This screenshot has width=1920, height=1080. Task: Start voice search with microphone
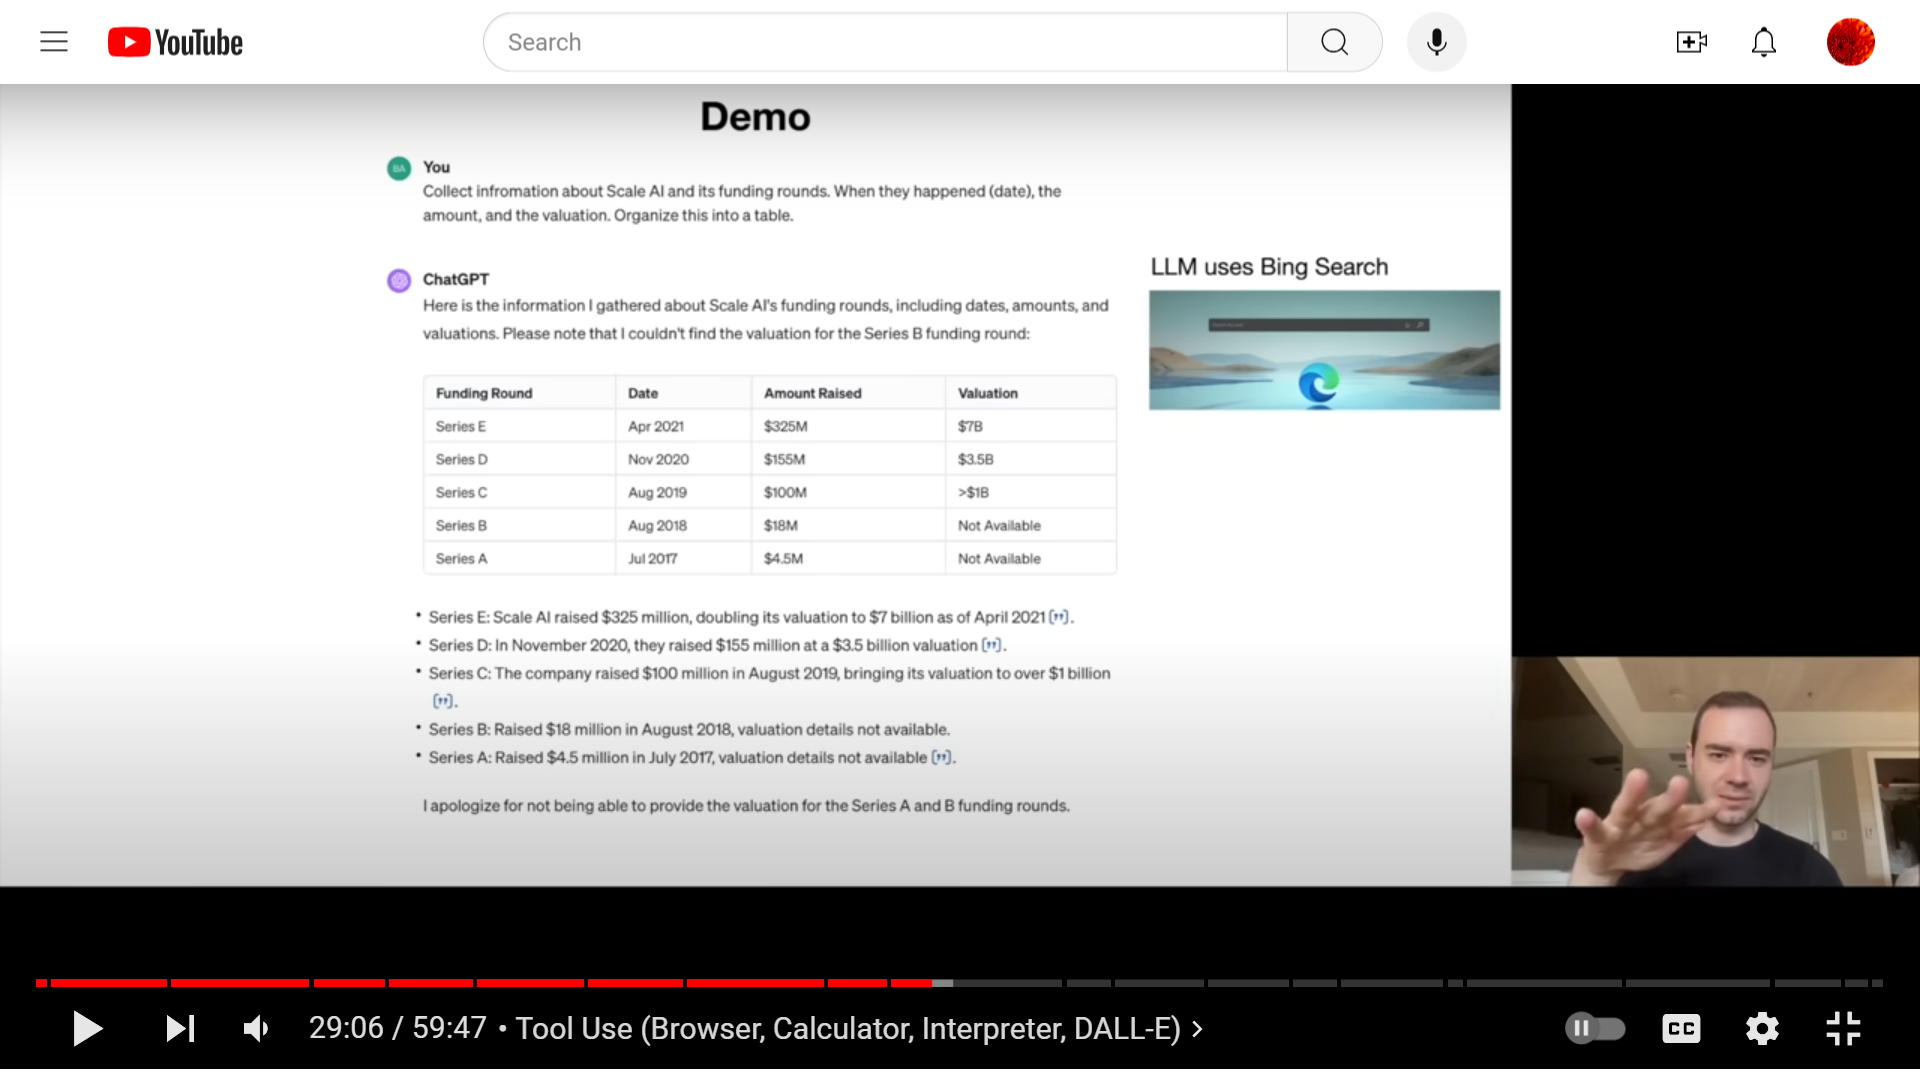coord(1436,42)
